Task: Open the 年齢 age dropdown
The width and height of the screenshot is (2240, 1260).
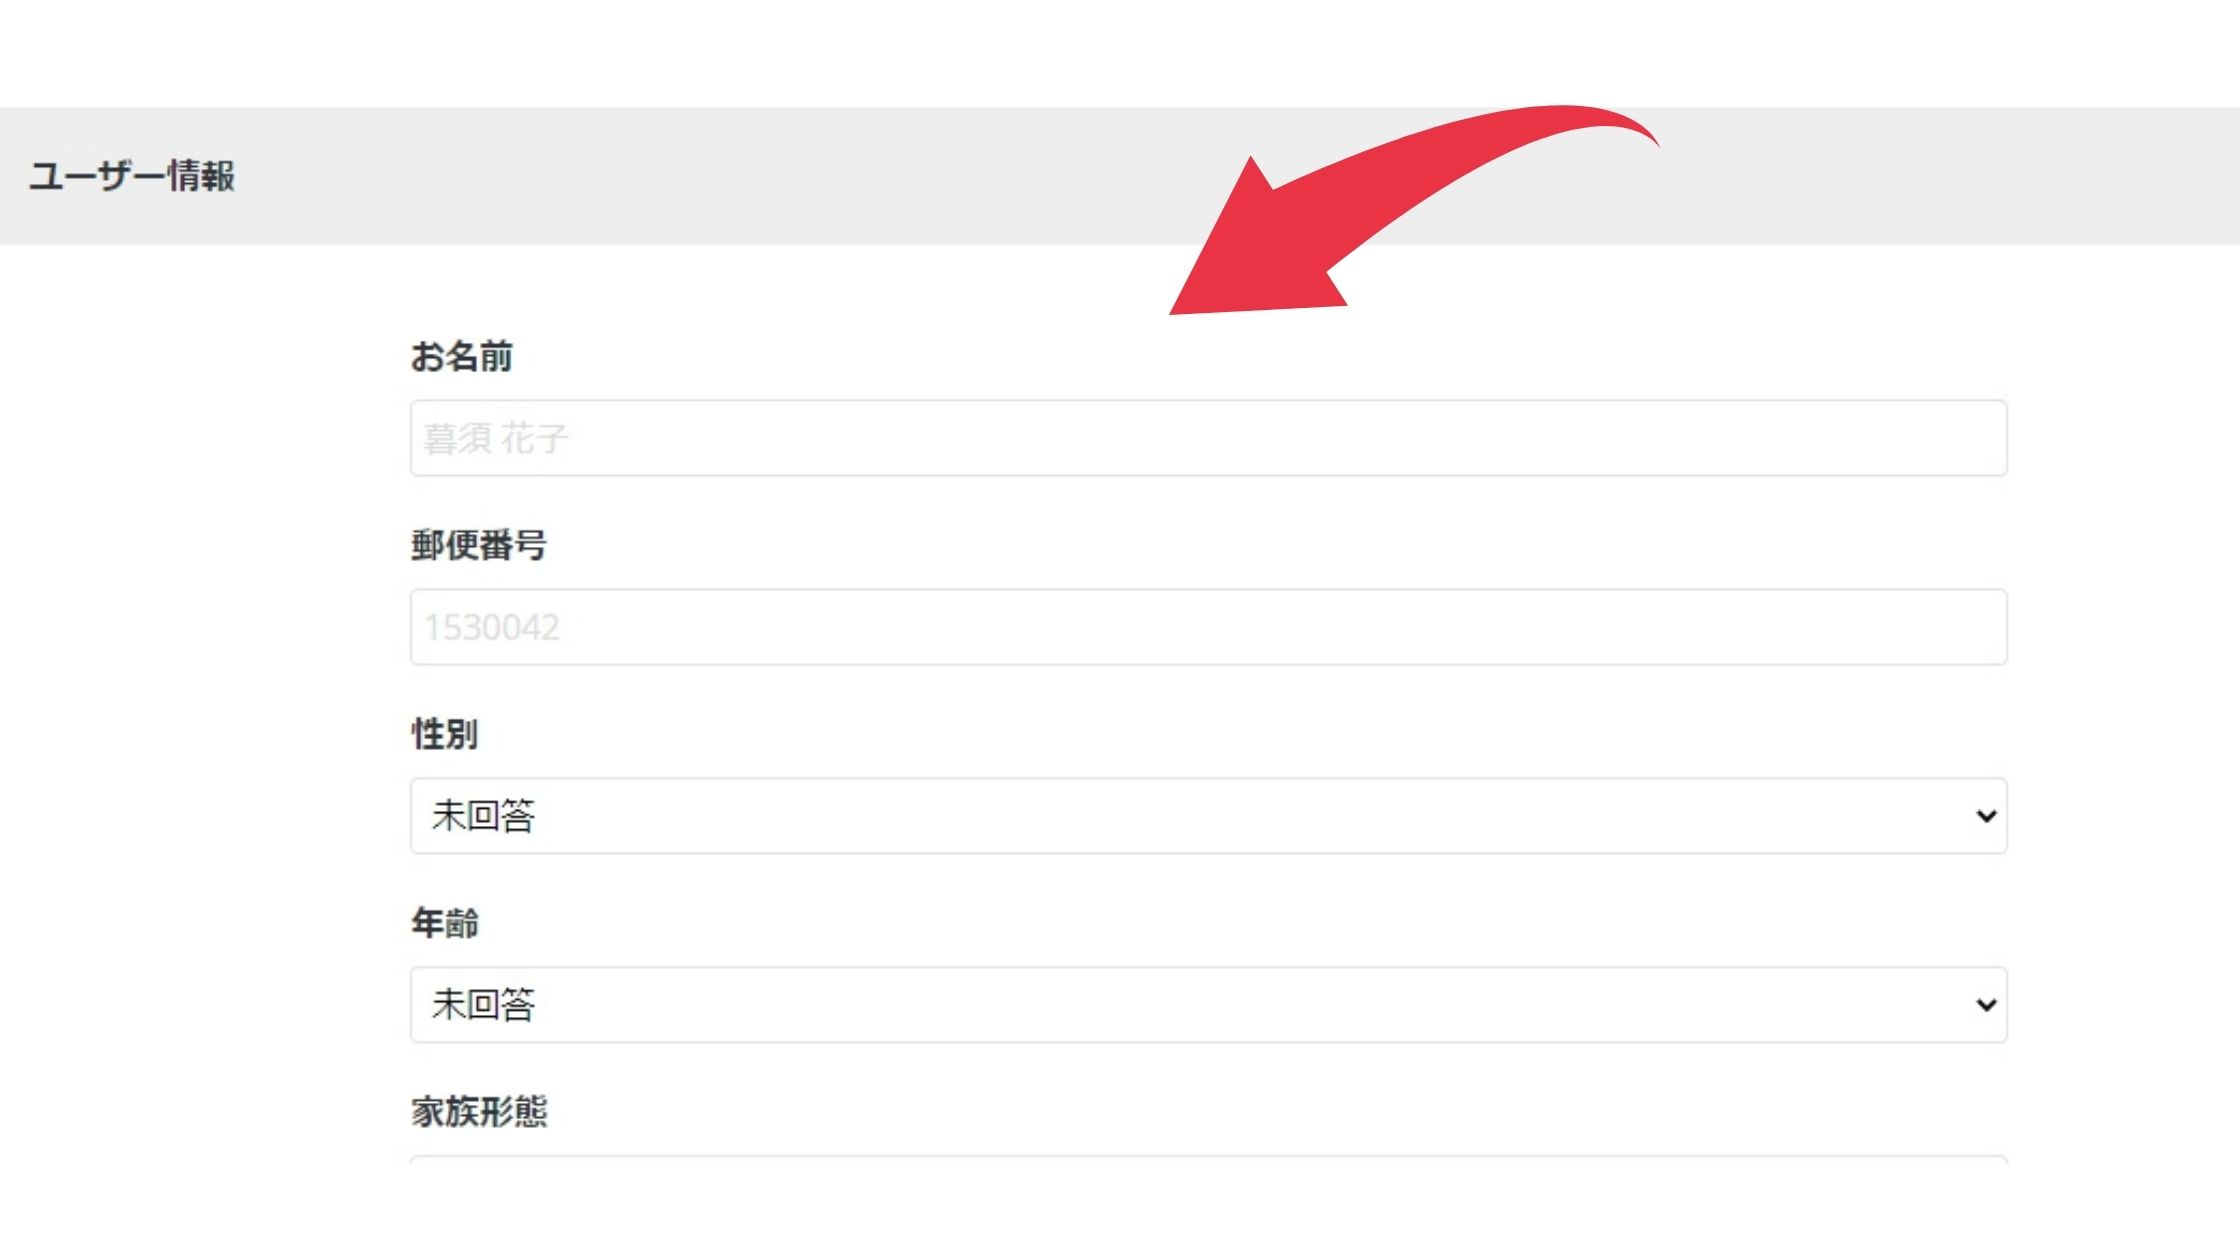Action: coord(1208,1005)
